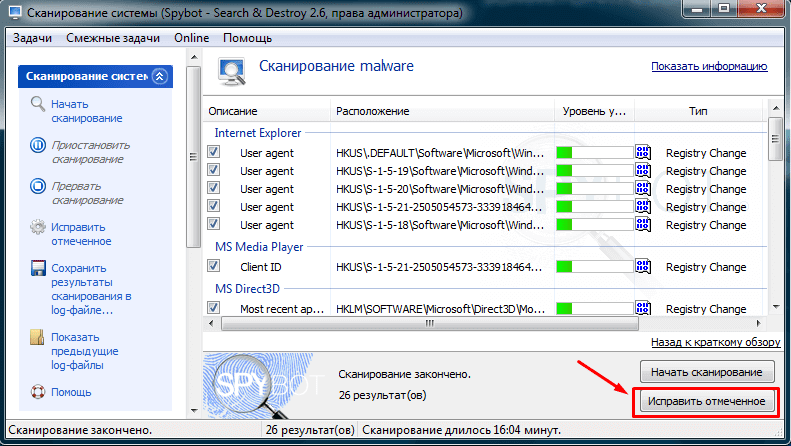
Task: Collapse the Сканирование системы sidebar panel
Action: coord(160,76)
